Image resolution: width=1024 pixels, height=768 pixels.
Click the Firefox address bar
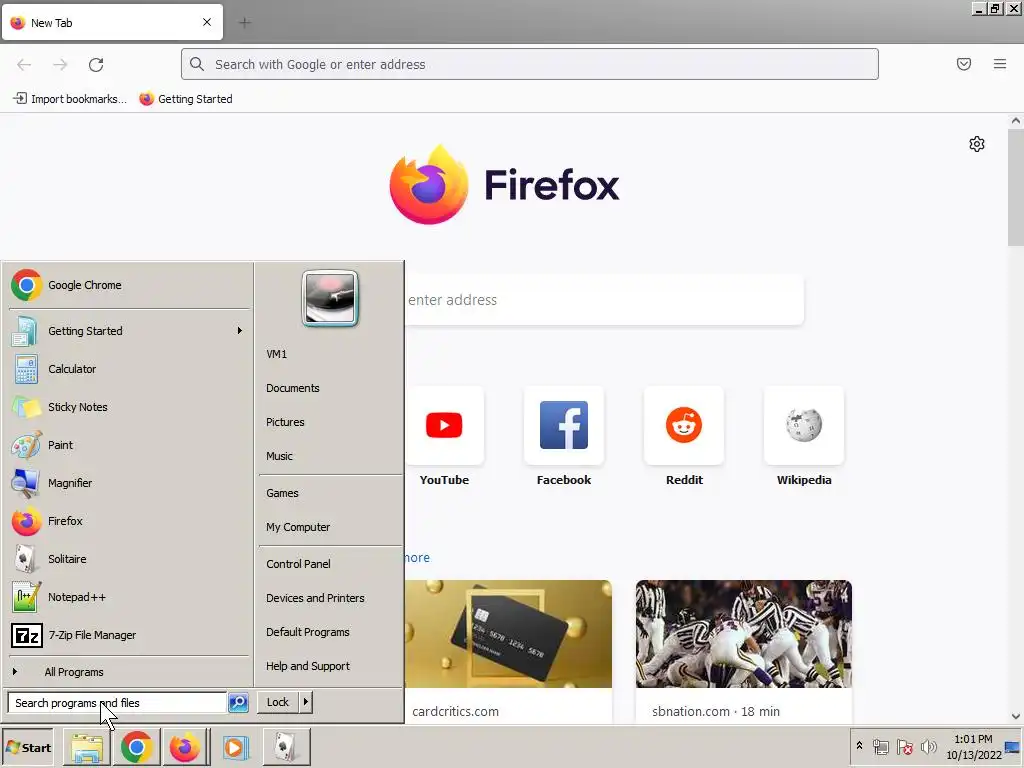pos(530,64)
